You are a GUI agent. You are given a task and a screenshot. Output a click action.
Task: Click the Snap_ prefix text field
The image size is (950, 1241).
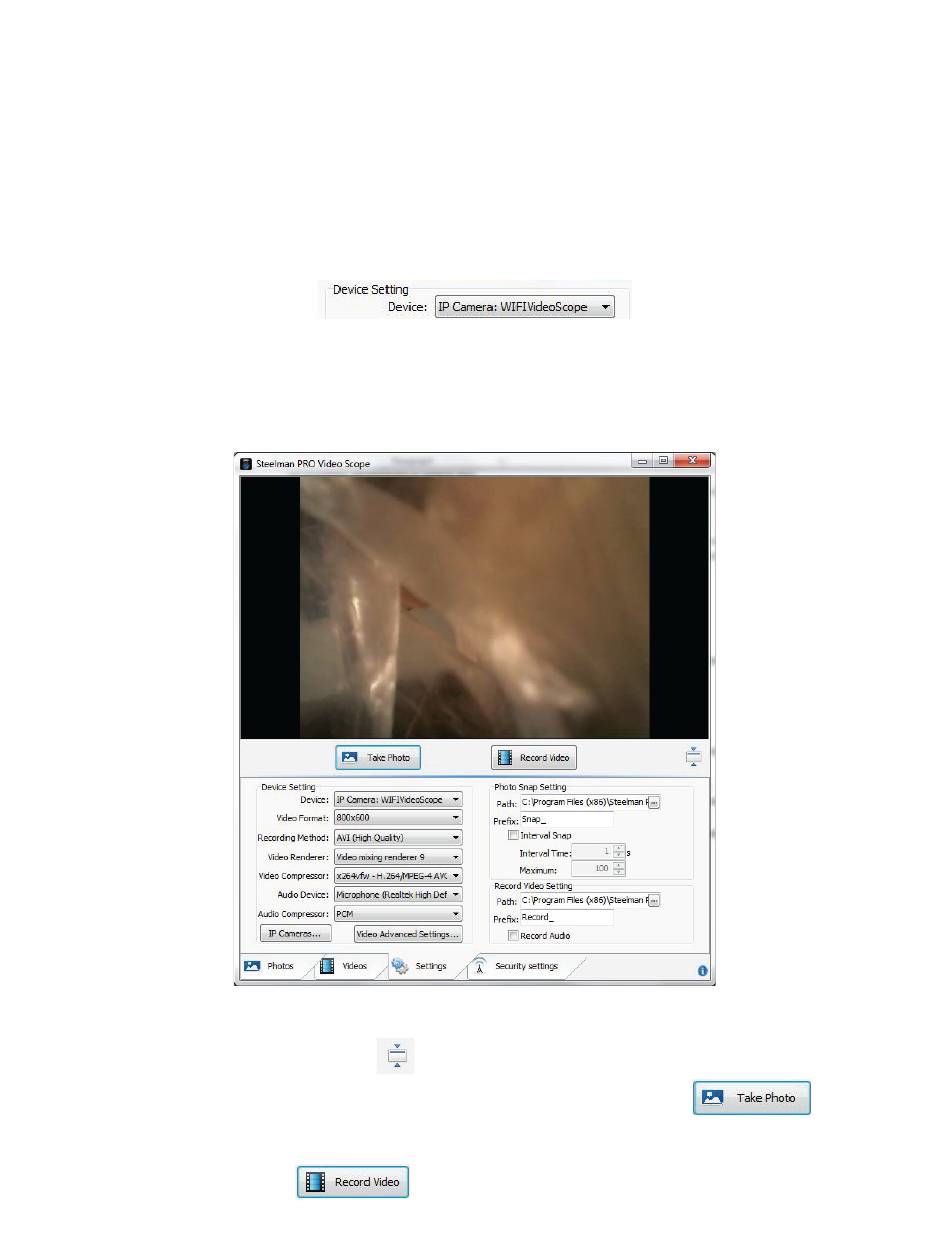[565, 819]
